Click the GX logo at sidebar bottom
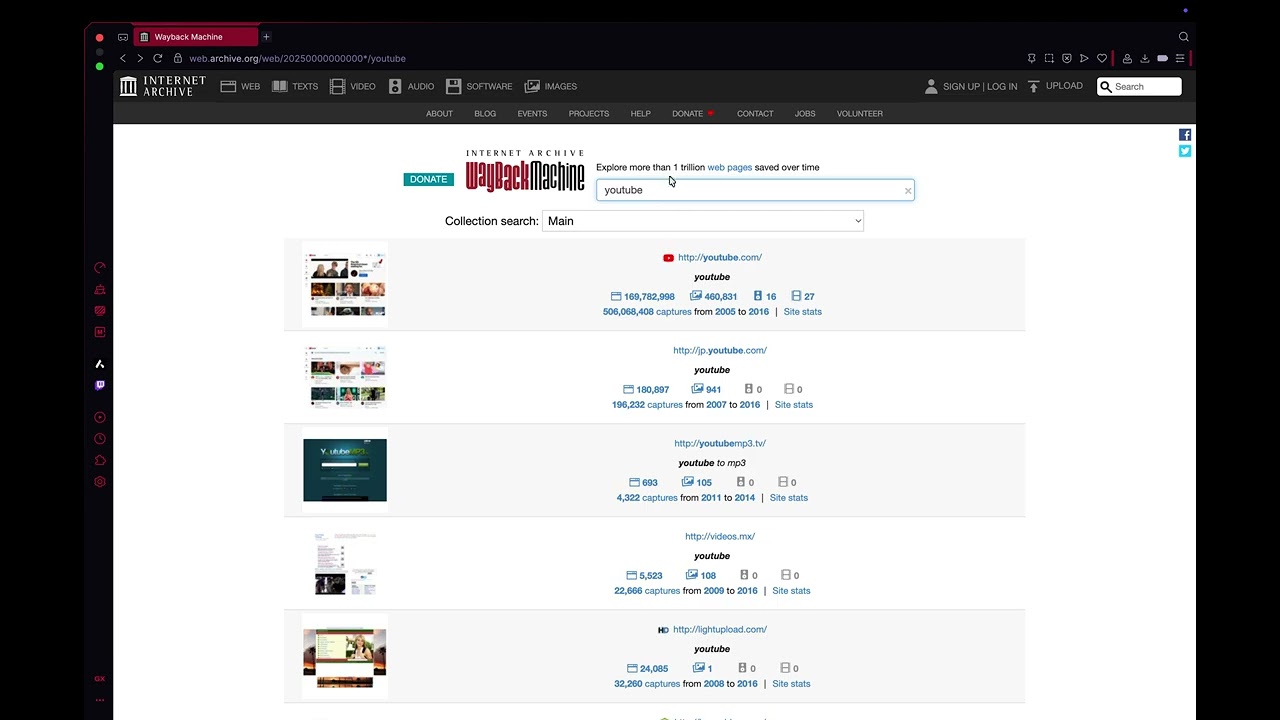 pos(100,678)
